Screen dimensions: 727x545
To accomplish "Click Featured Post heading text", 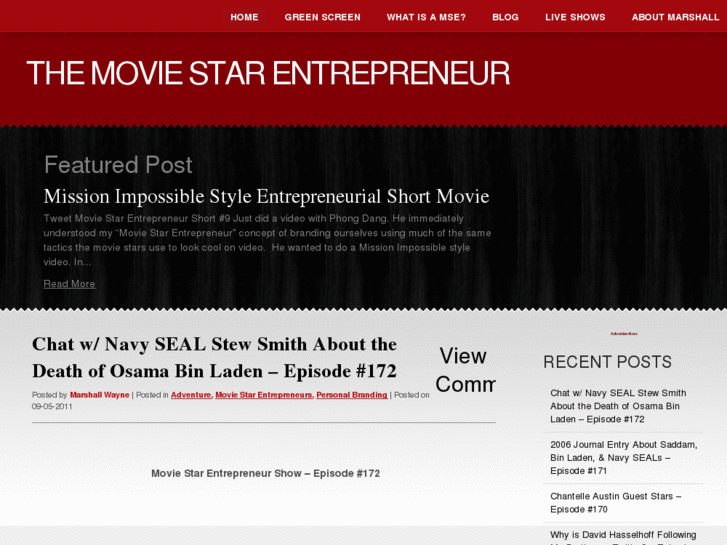I will 118,165.
